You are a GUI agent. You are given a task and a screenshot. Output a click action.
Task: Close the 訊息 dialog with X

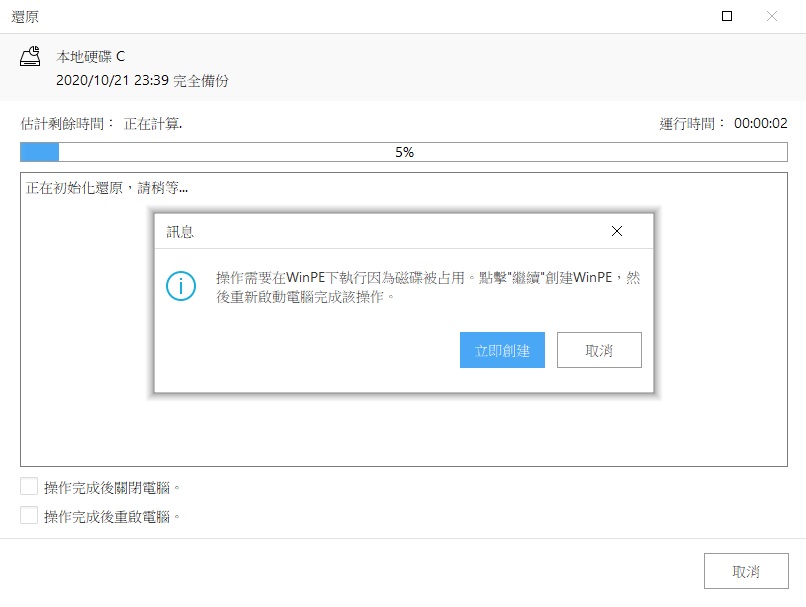(x=617, y=231)
